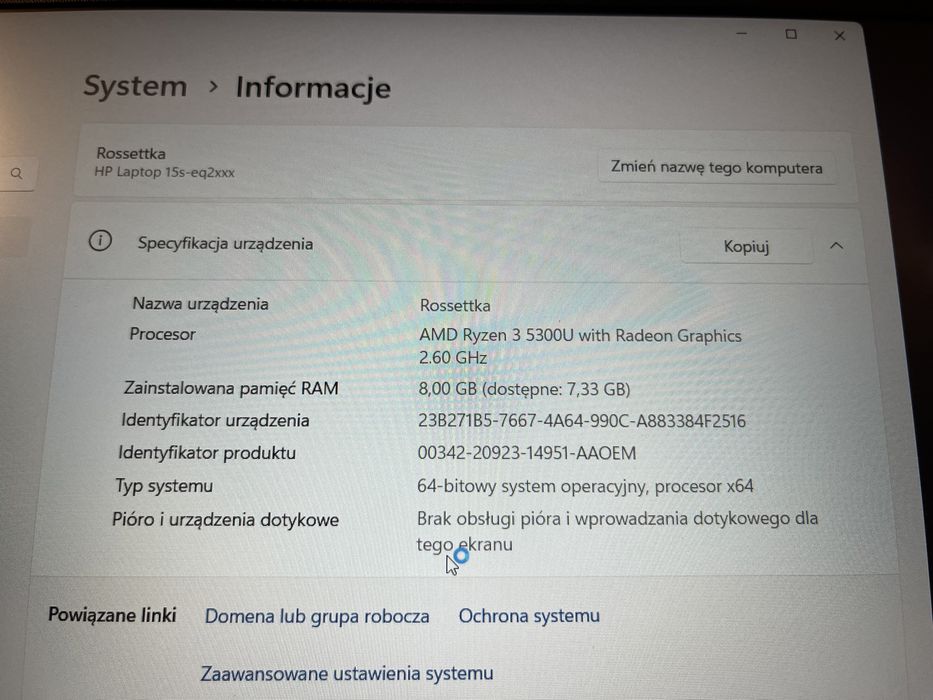
Task: Click the Identyfikator produktu label
Action: coord(206,453)
